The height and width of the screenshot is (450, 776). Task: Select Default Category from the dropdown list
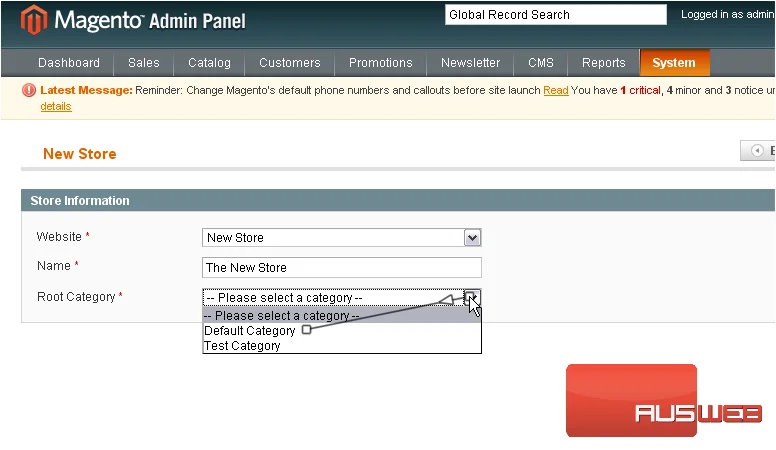point(341,331)
